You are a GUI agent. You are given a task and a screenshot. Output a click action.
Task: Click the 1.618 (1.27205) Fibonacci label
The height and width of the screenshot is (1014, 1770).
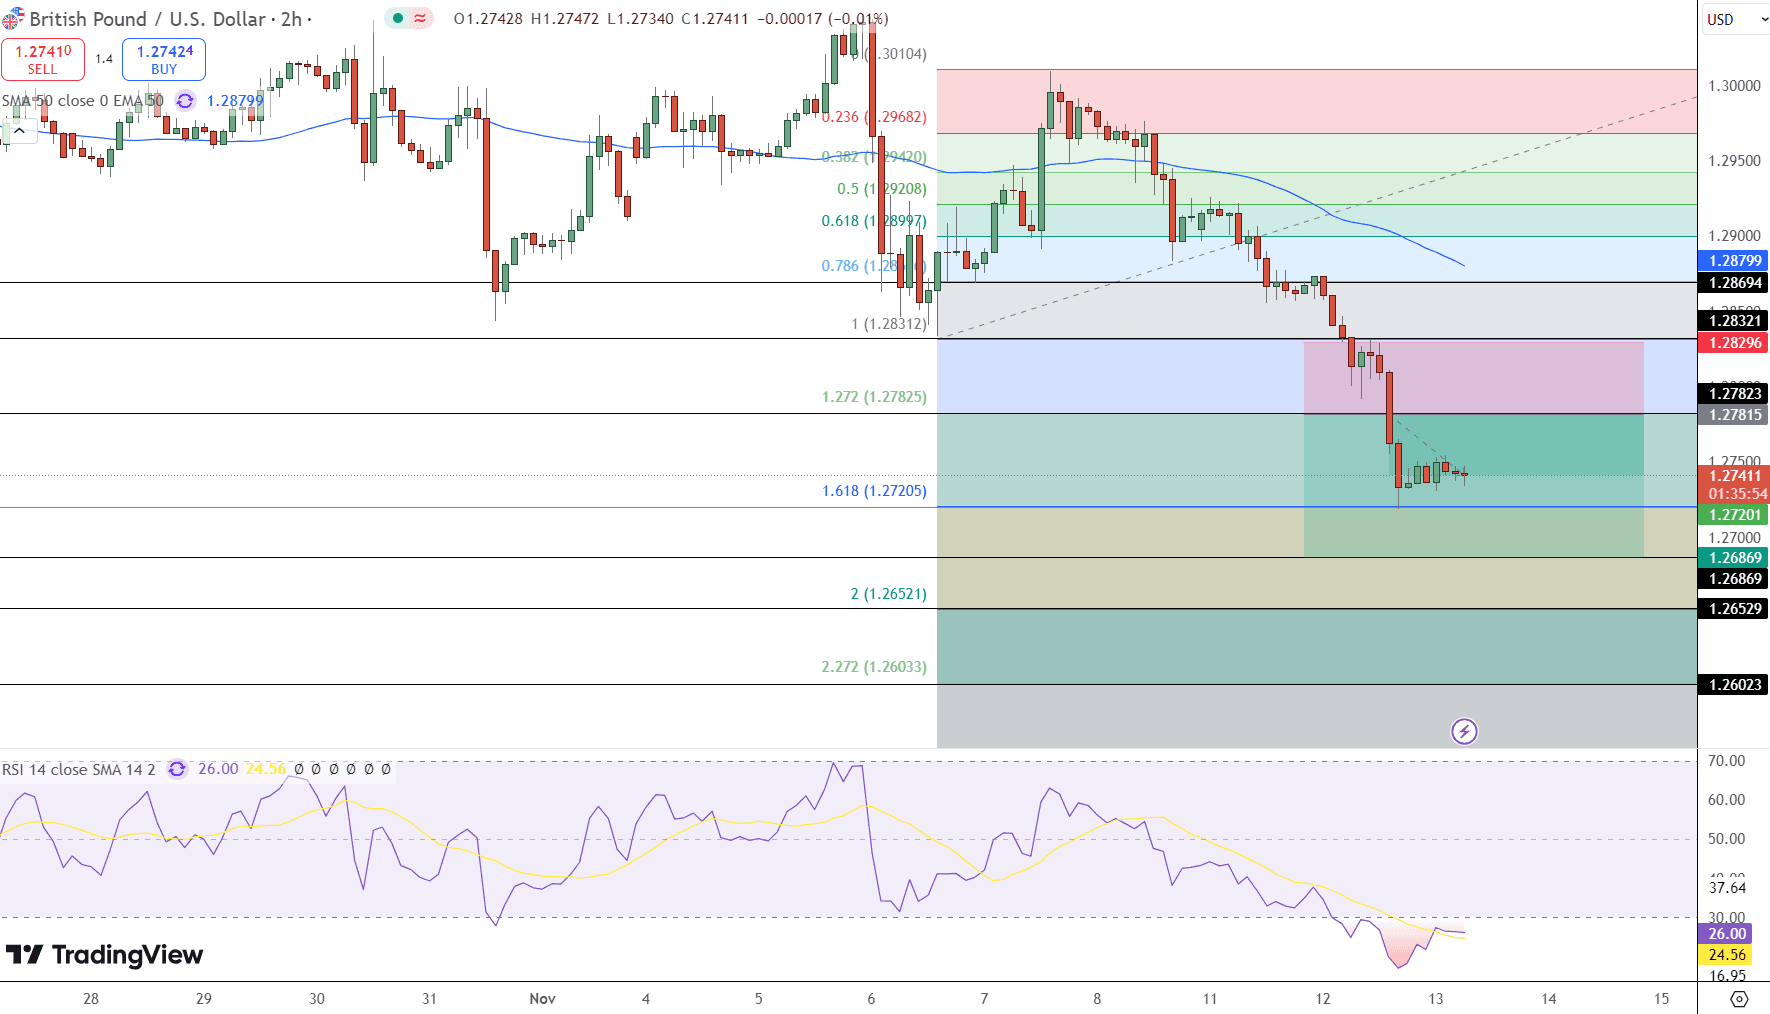874,491
